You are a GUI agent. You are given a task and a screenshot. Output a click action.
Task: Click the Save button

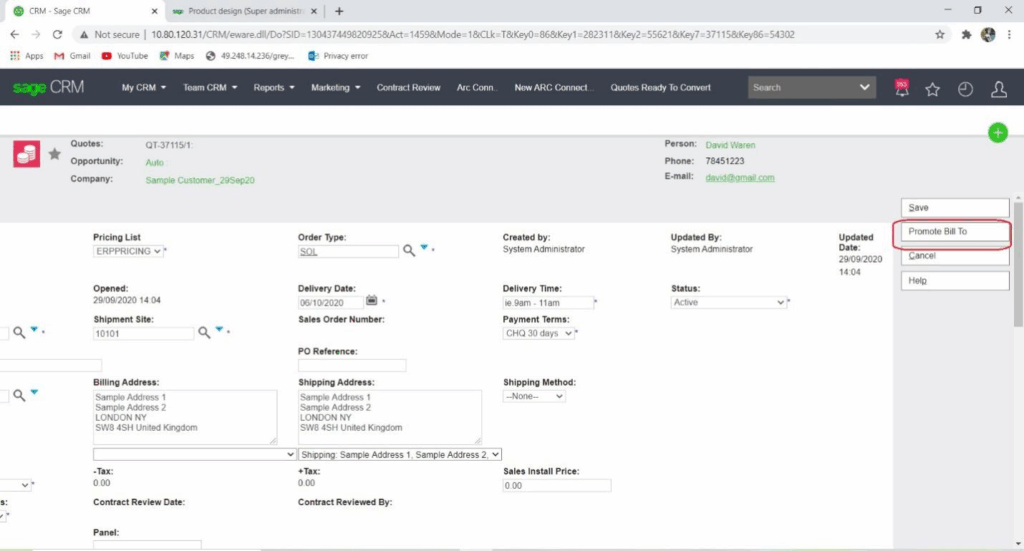coord(953,208)
